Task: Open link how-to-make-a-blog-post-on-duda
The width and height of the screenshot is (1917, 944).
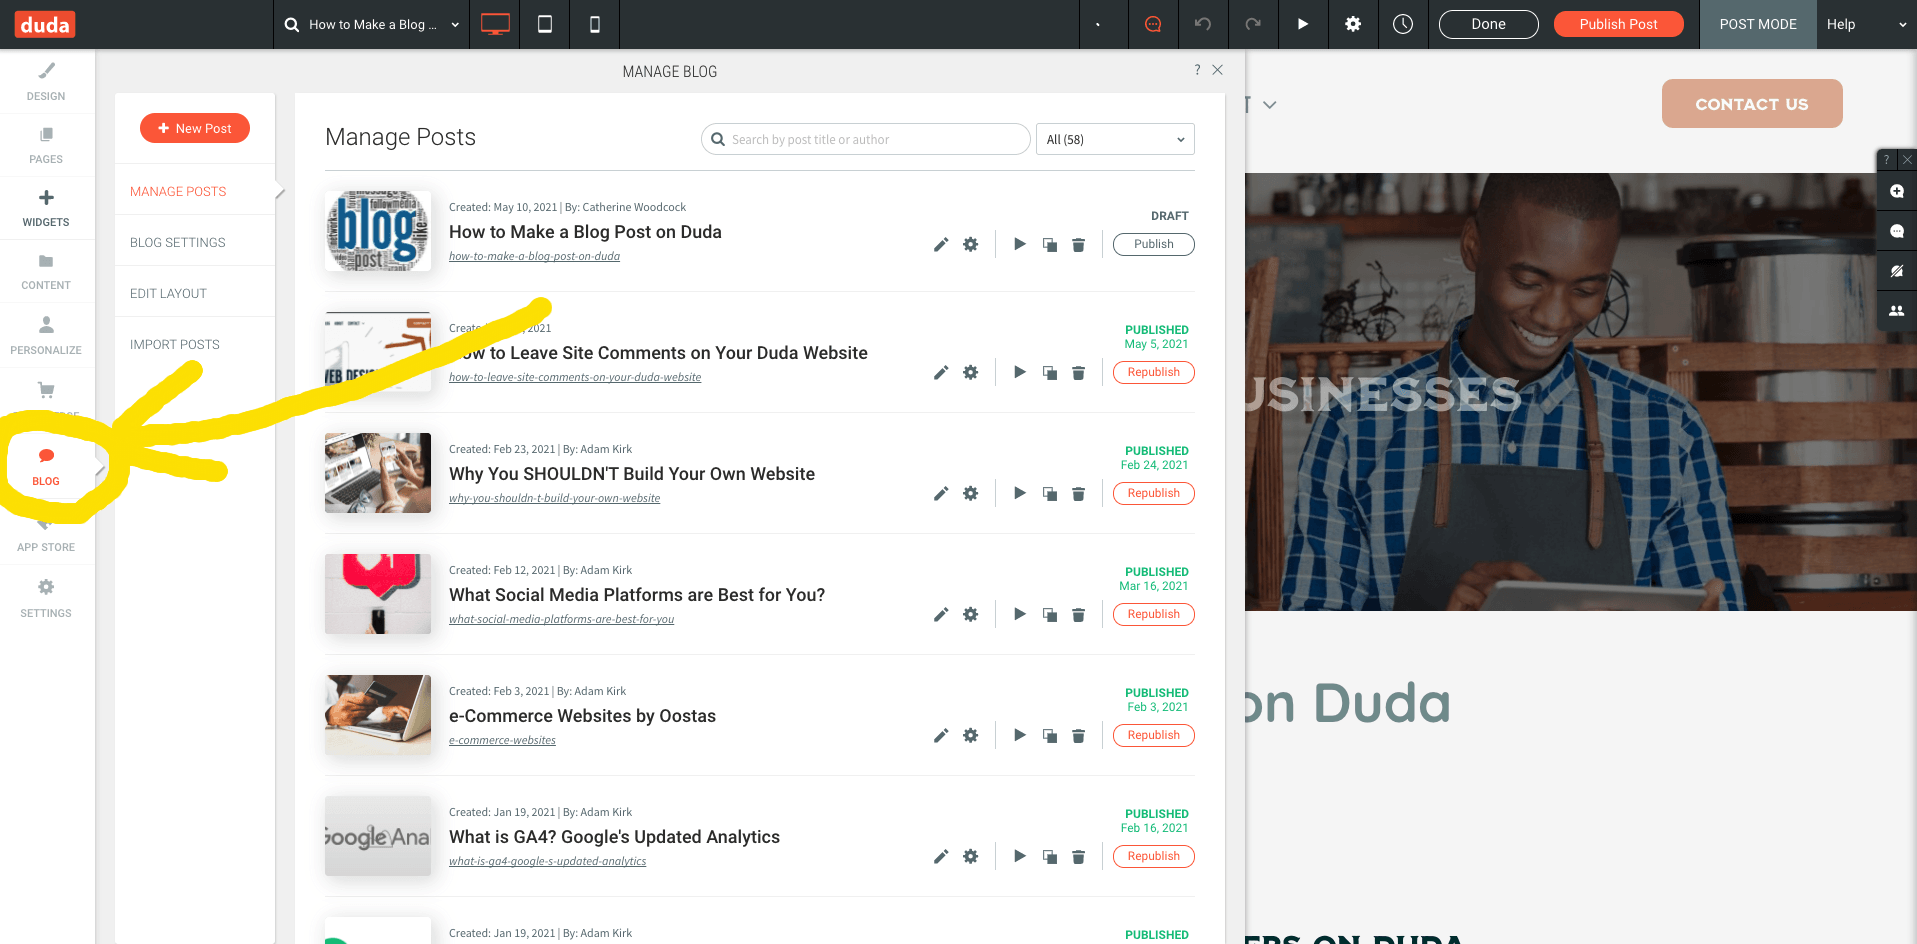Action: tap(534, 256)
